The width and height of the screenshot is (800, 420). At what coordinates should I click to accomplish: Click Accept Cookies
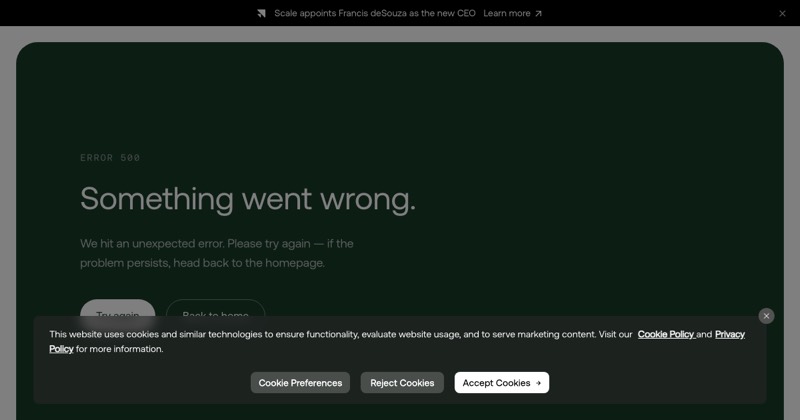tap(502, 383)
